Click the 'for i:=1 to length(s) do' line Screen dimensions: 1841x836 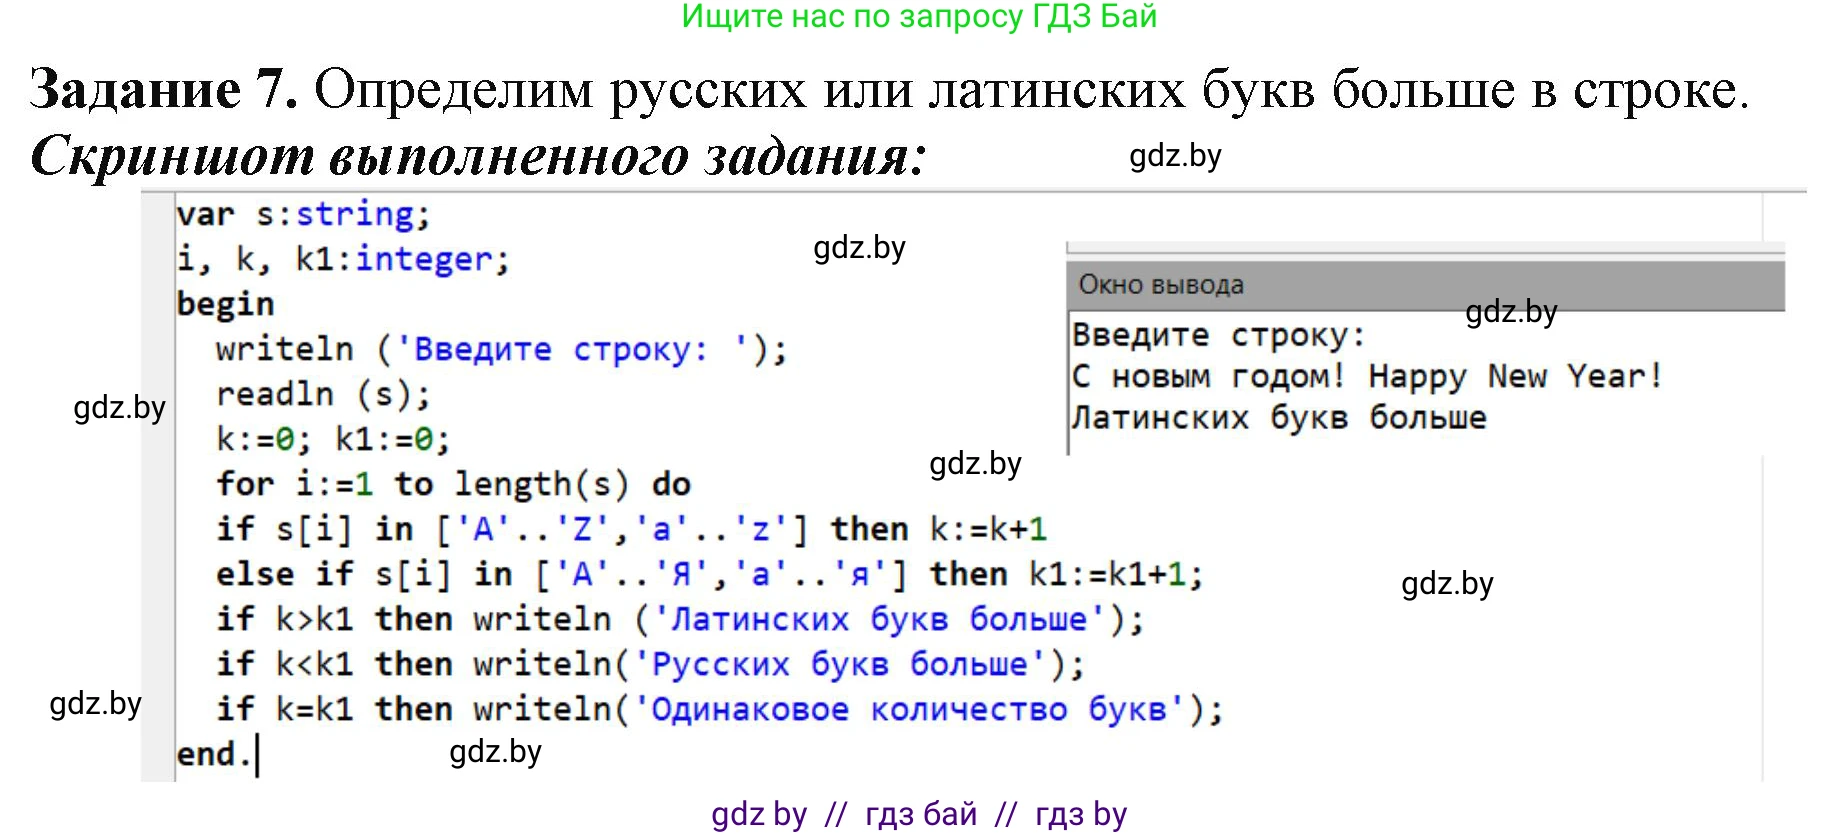click(x=453, y=484)
